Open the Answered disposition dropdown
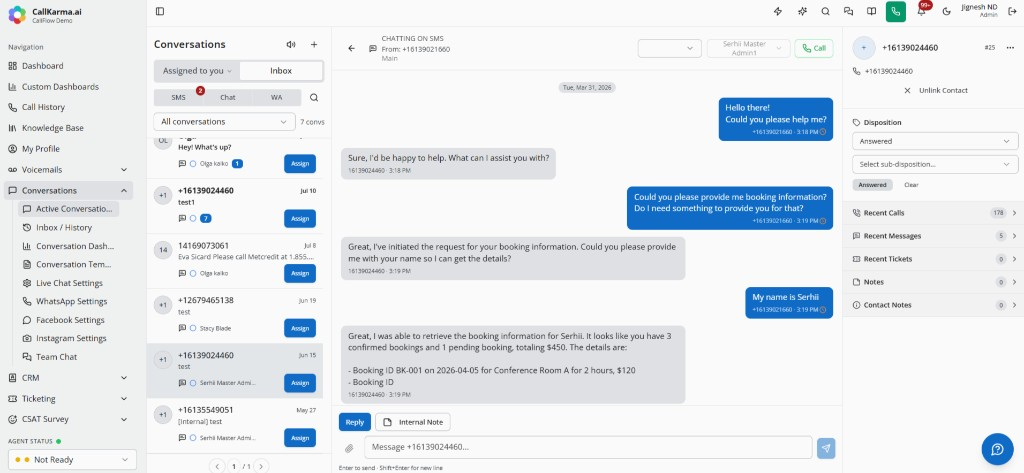This screenshot has height=473, width=1024. [x=935, y=141]
